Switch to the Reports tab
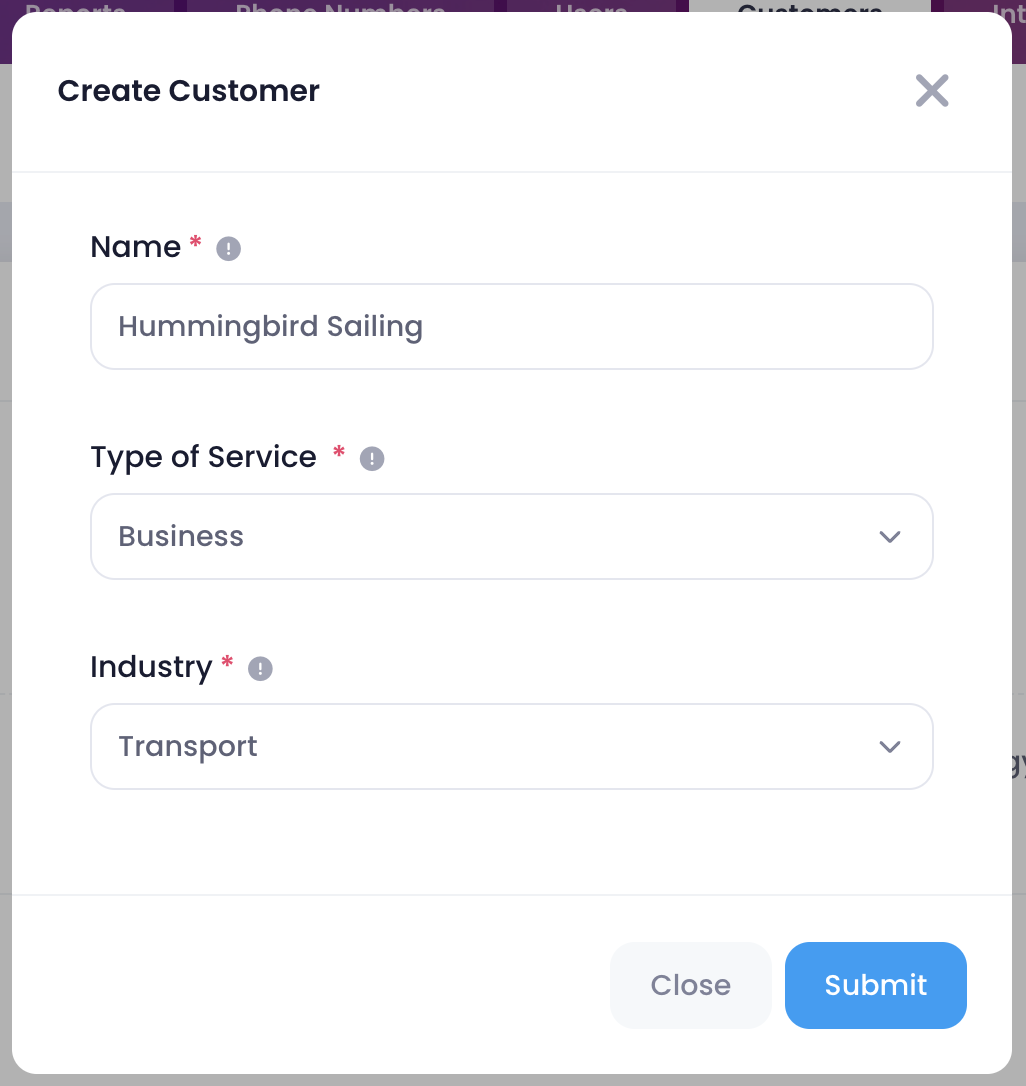The width and height of the screenshot is (1026, 1086). click(76, 6)
